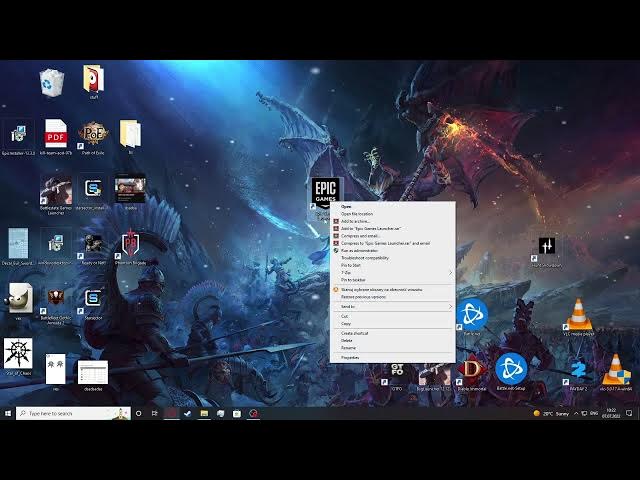Open the video thumbnail file on the desktop
The height and width of the screenshot is (480, 640).
130,189
